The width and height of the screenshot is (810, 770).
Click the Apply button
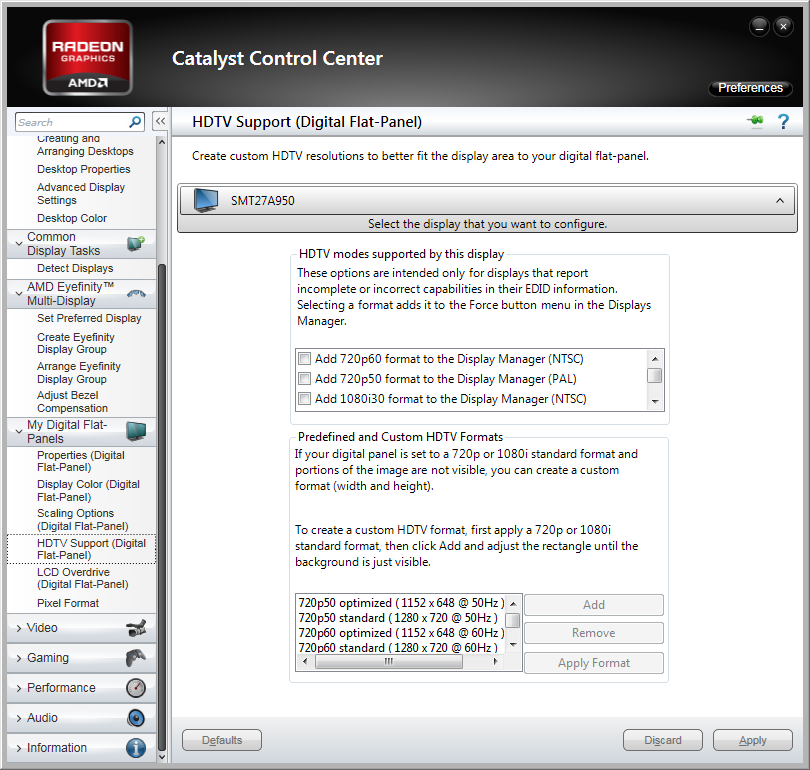(x=753, y=740)
